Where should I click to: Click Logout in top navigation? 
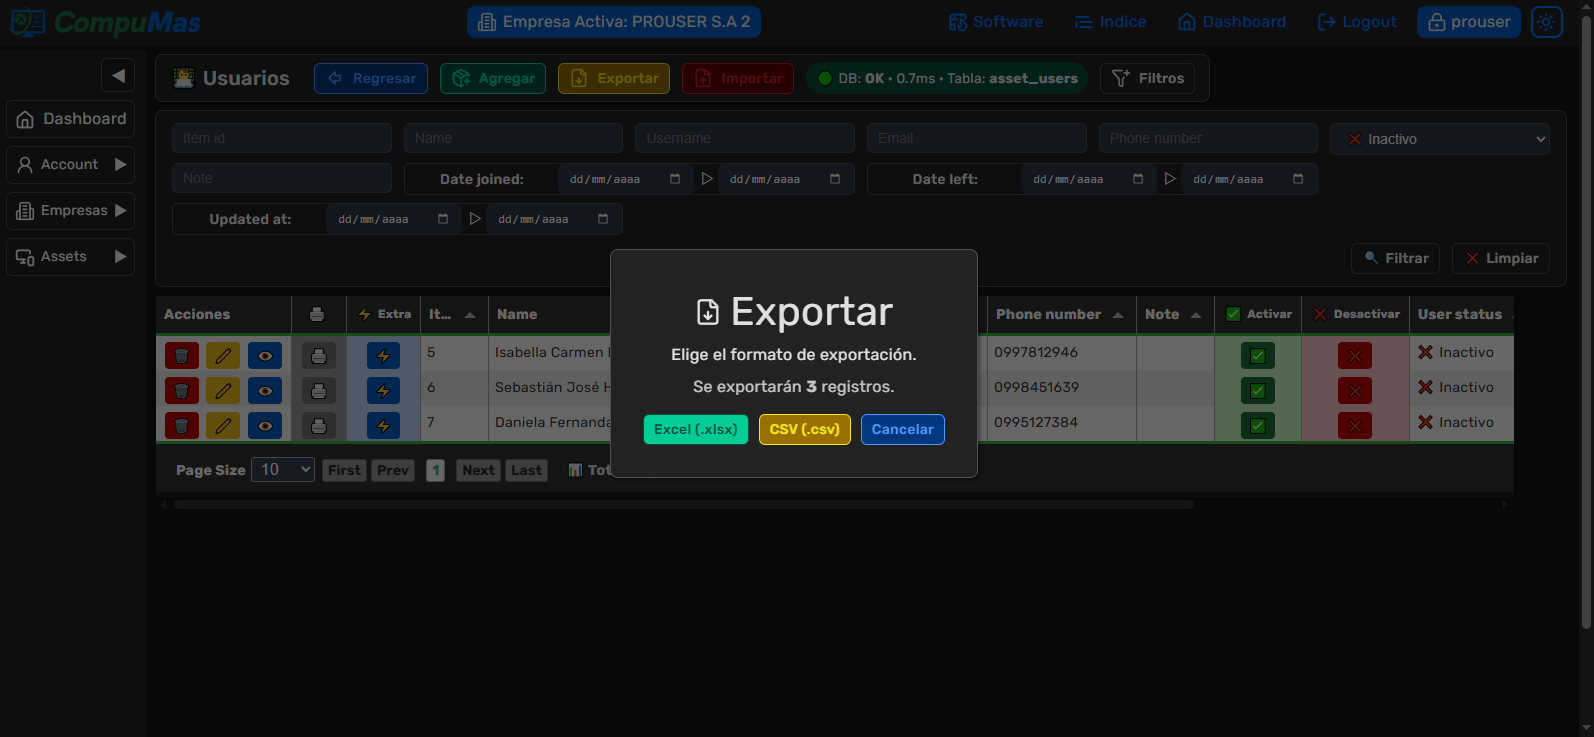(1357, 22)
